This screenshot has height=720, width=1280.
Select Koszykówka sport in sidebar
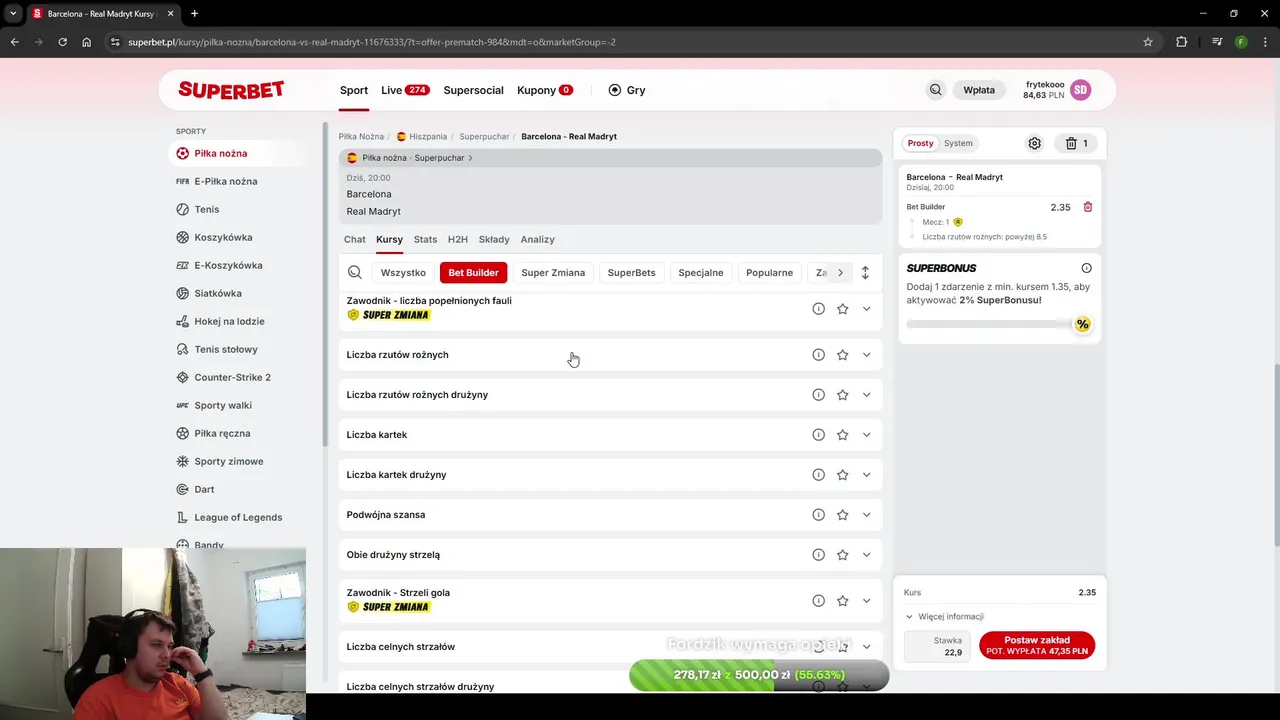point(223,237)
